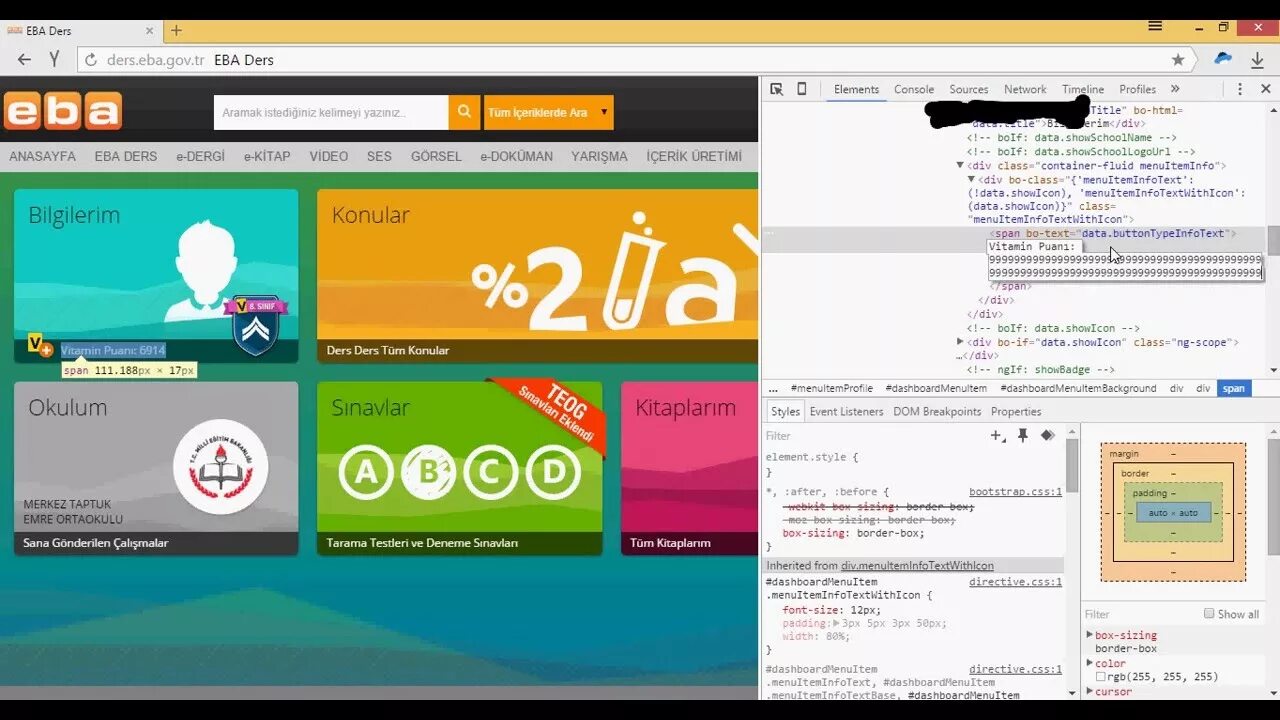This screenshot has width=1280, height=720.
Task: Switch to Network tab
Action: pyautogui.click(x=1025, y=89)
